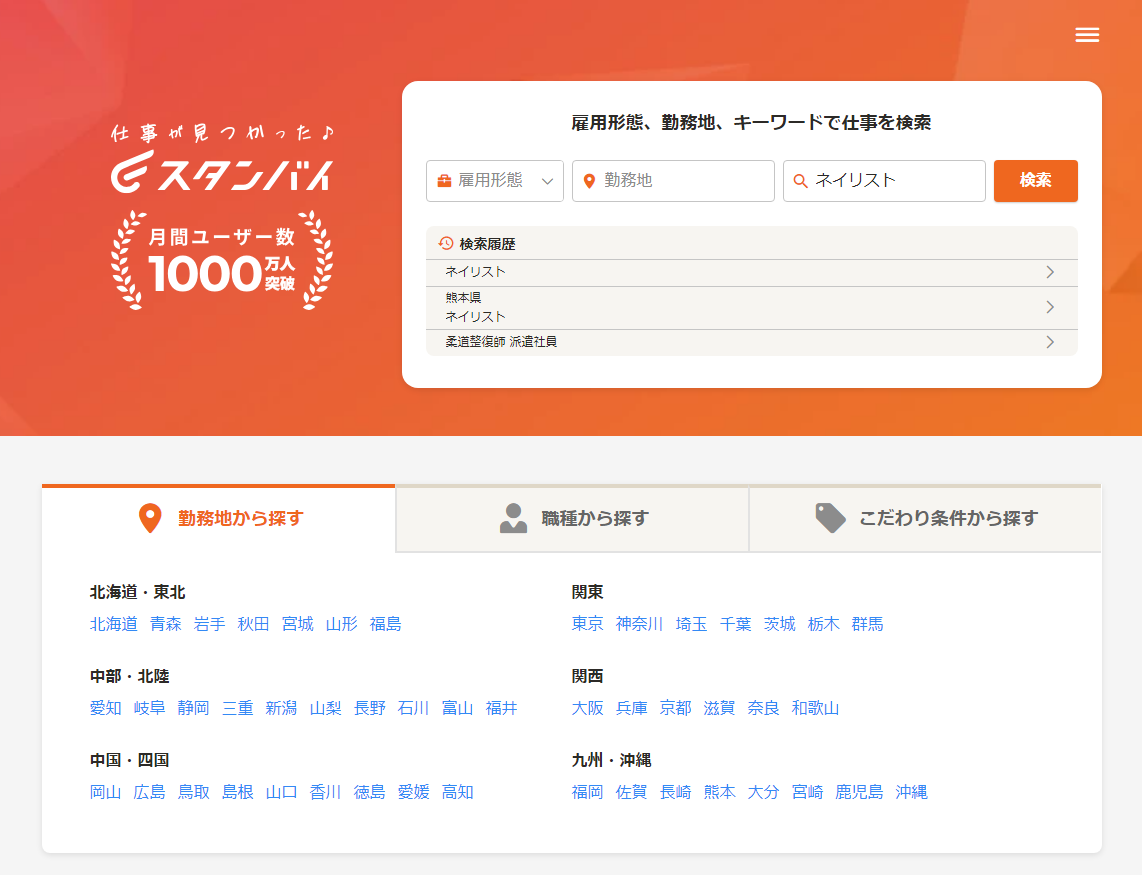Switch to the こだわり条件から探す tab
Image resolution: width=1142 pixels, height=875 pixels.
[x=925, y=518]
